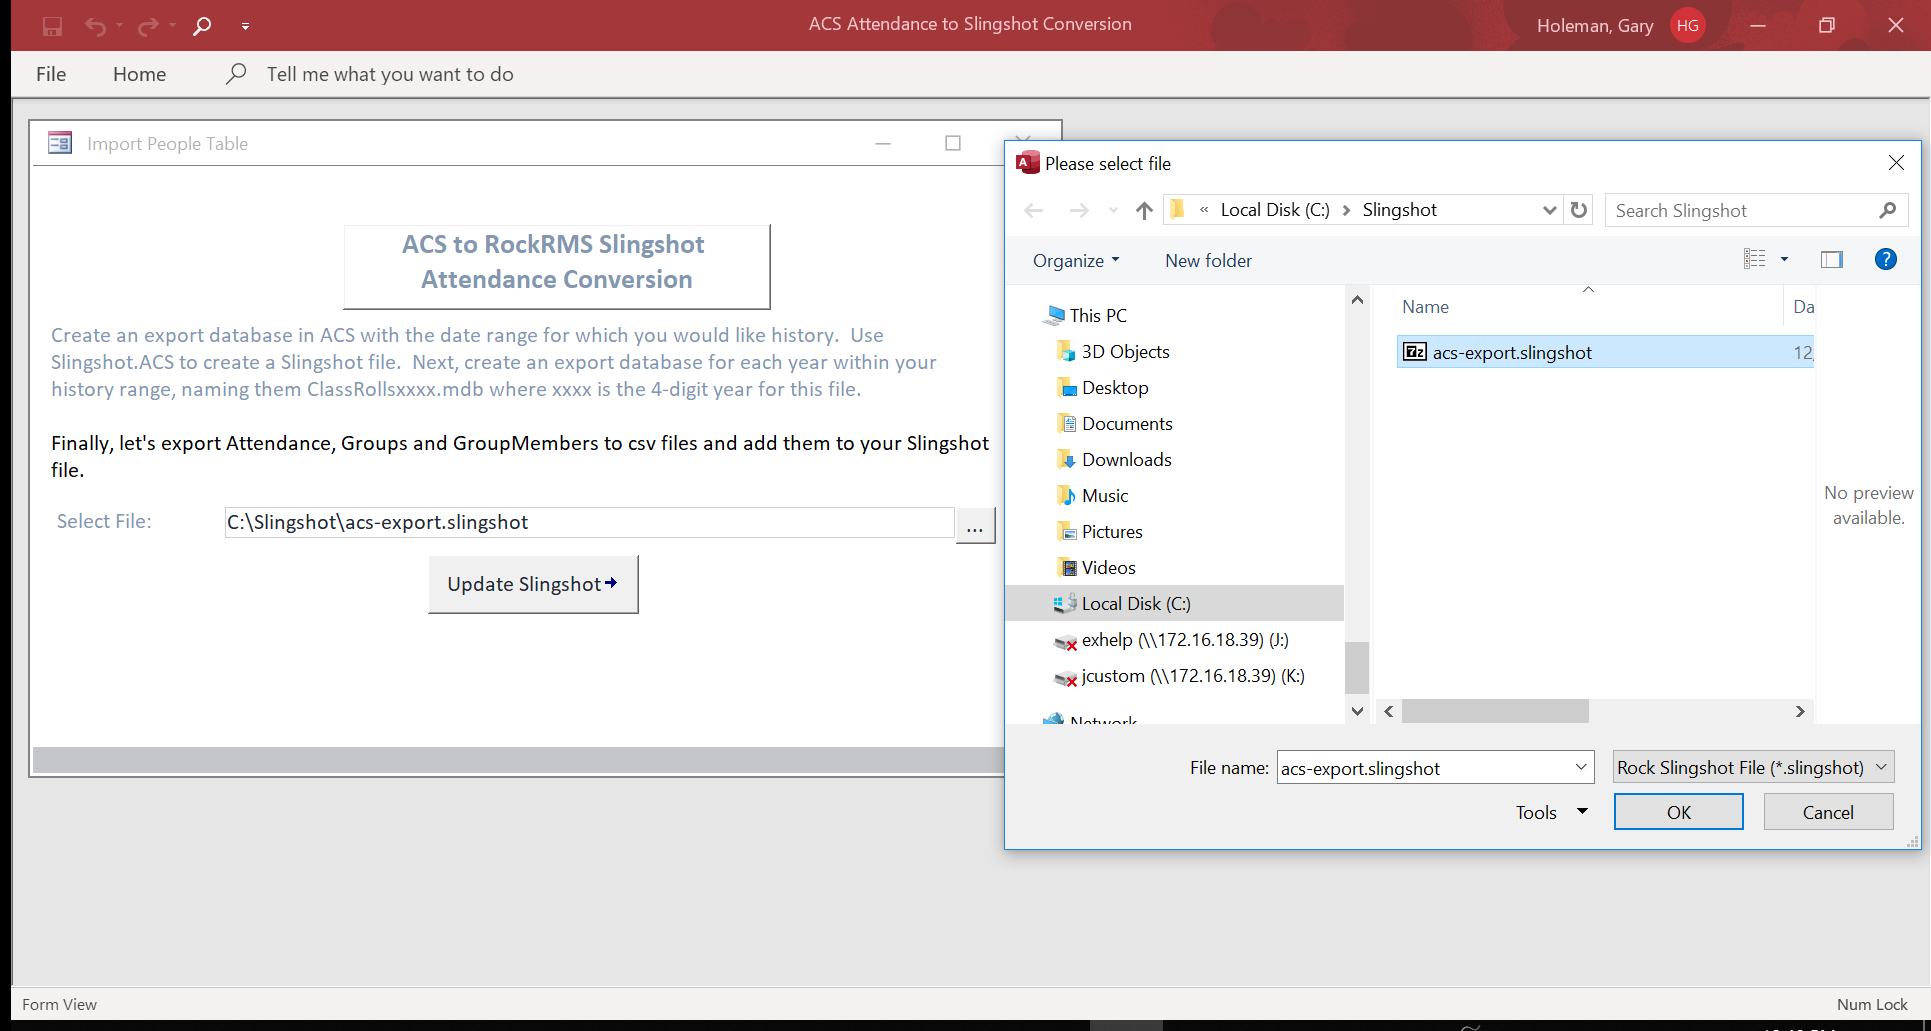Open the view options dropdown arrow

[x=1784, y=259]
